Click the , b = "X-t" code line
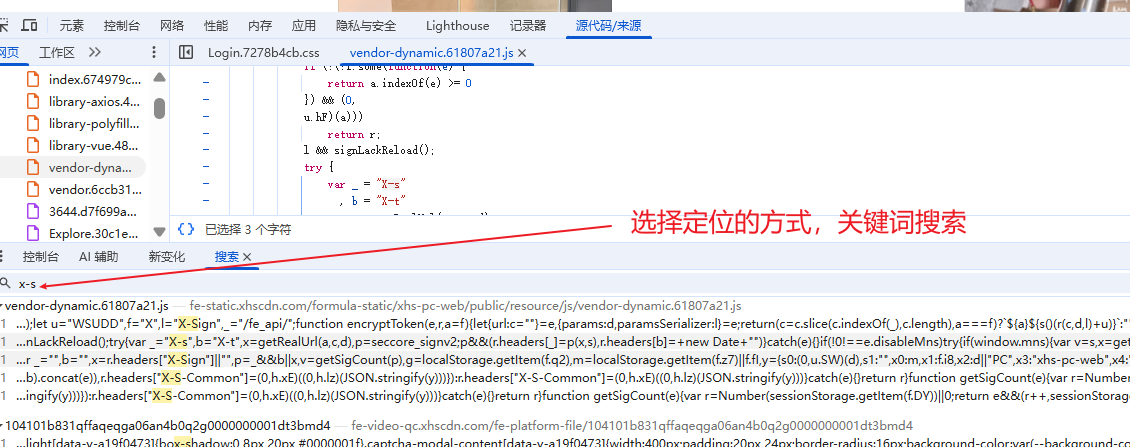 pos(373,200)
